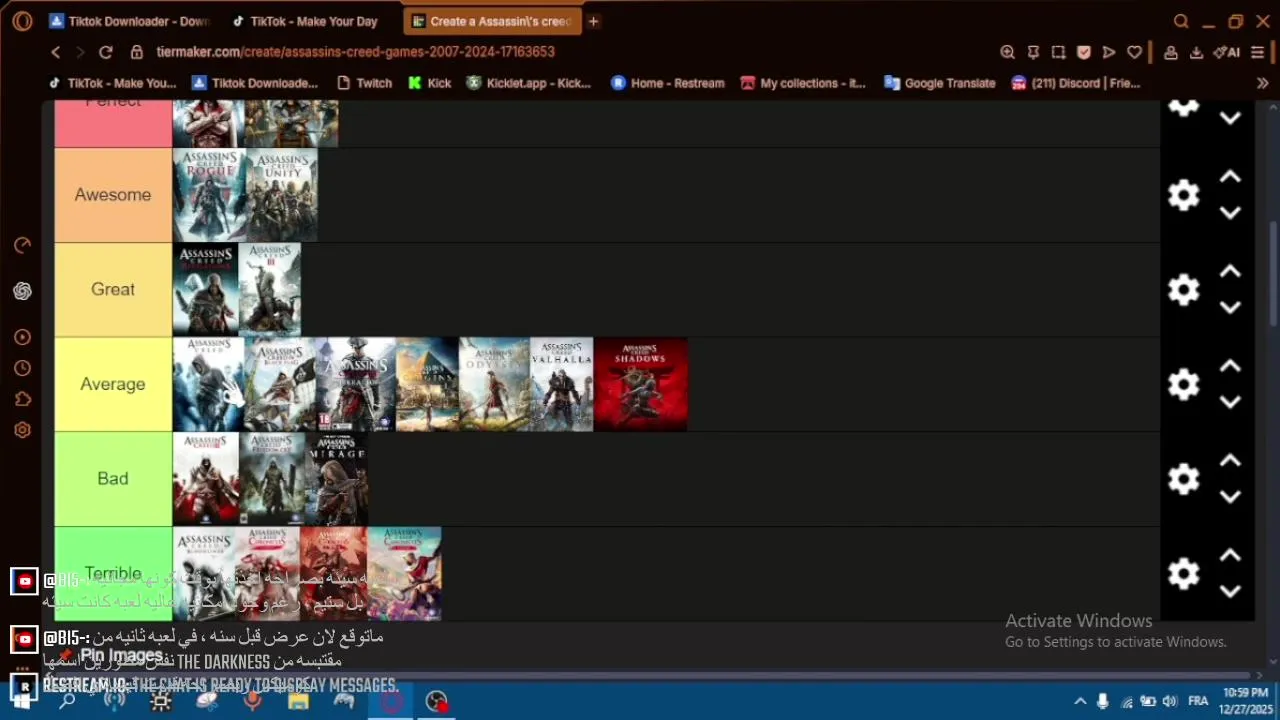Select Assassin's Creed Shadows cover
The height and width of the screenshot is (720, 1280).
(x=640, y=384)
